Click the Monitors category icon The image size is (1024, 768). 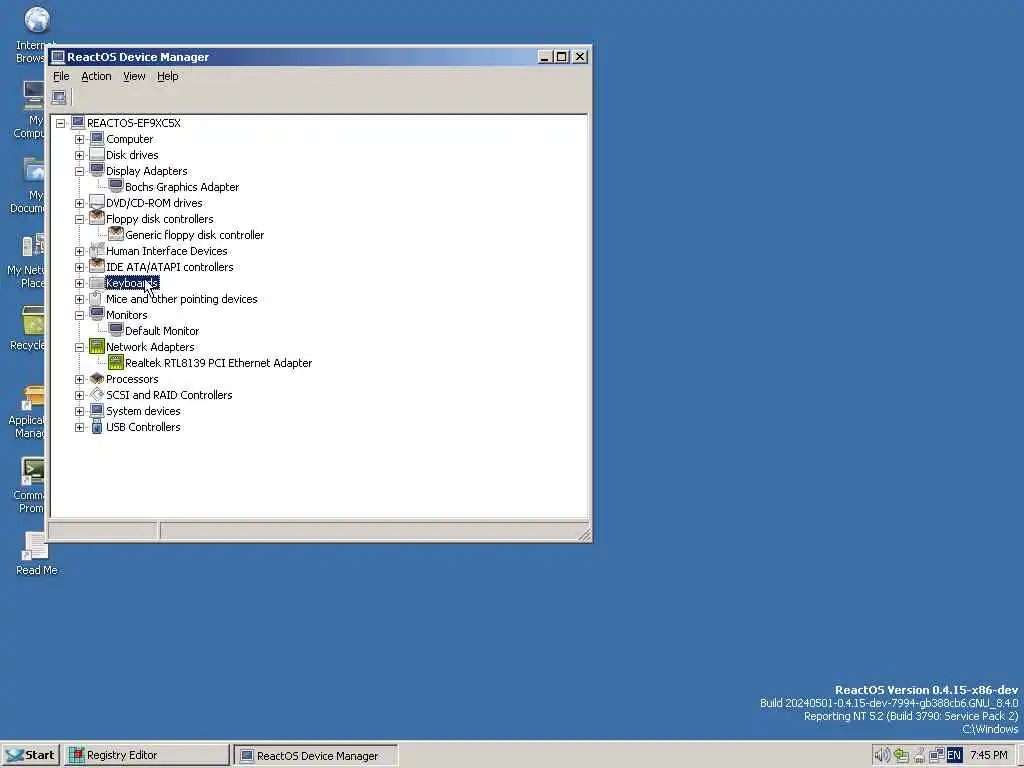click(x=97, y=315)
